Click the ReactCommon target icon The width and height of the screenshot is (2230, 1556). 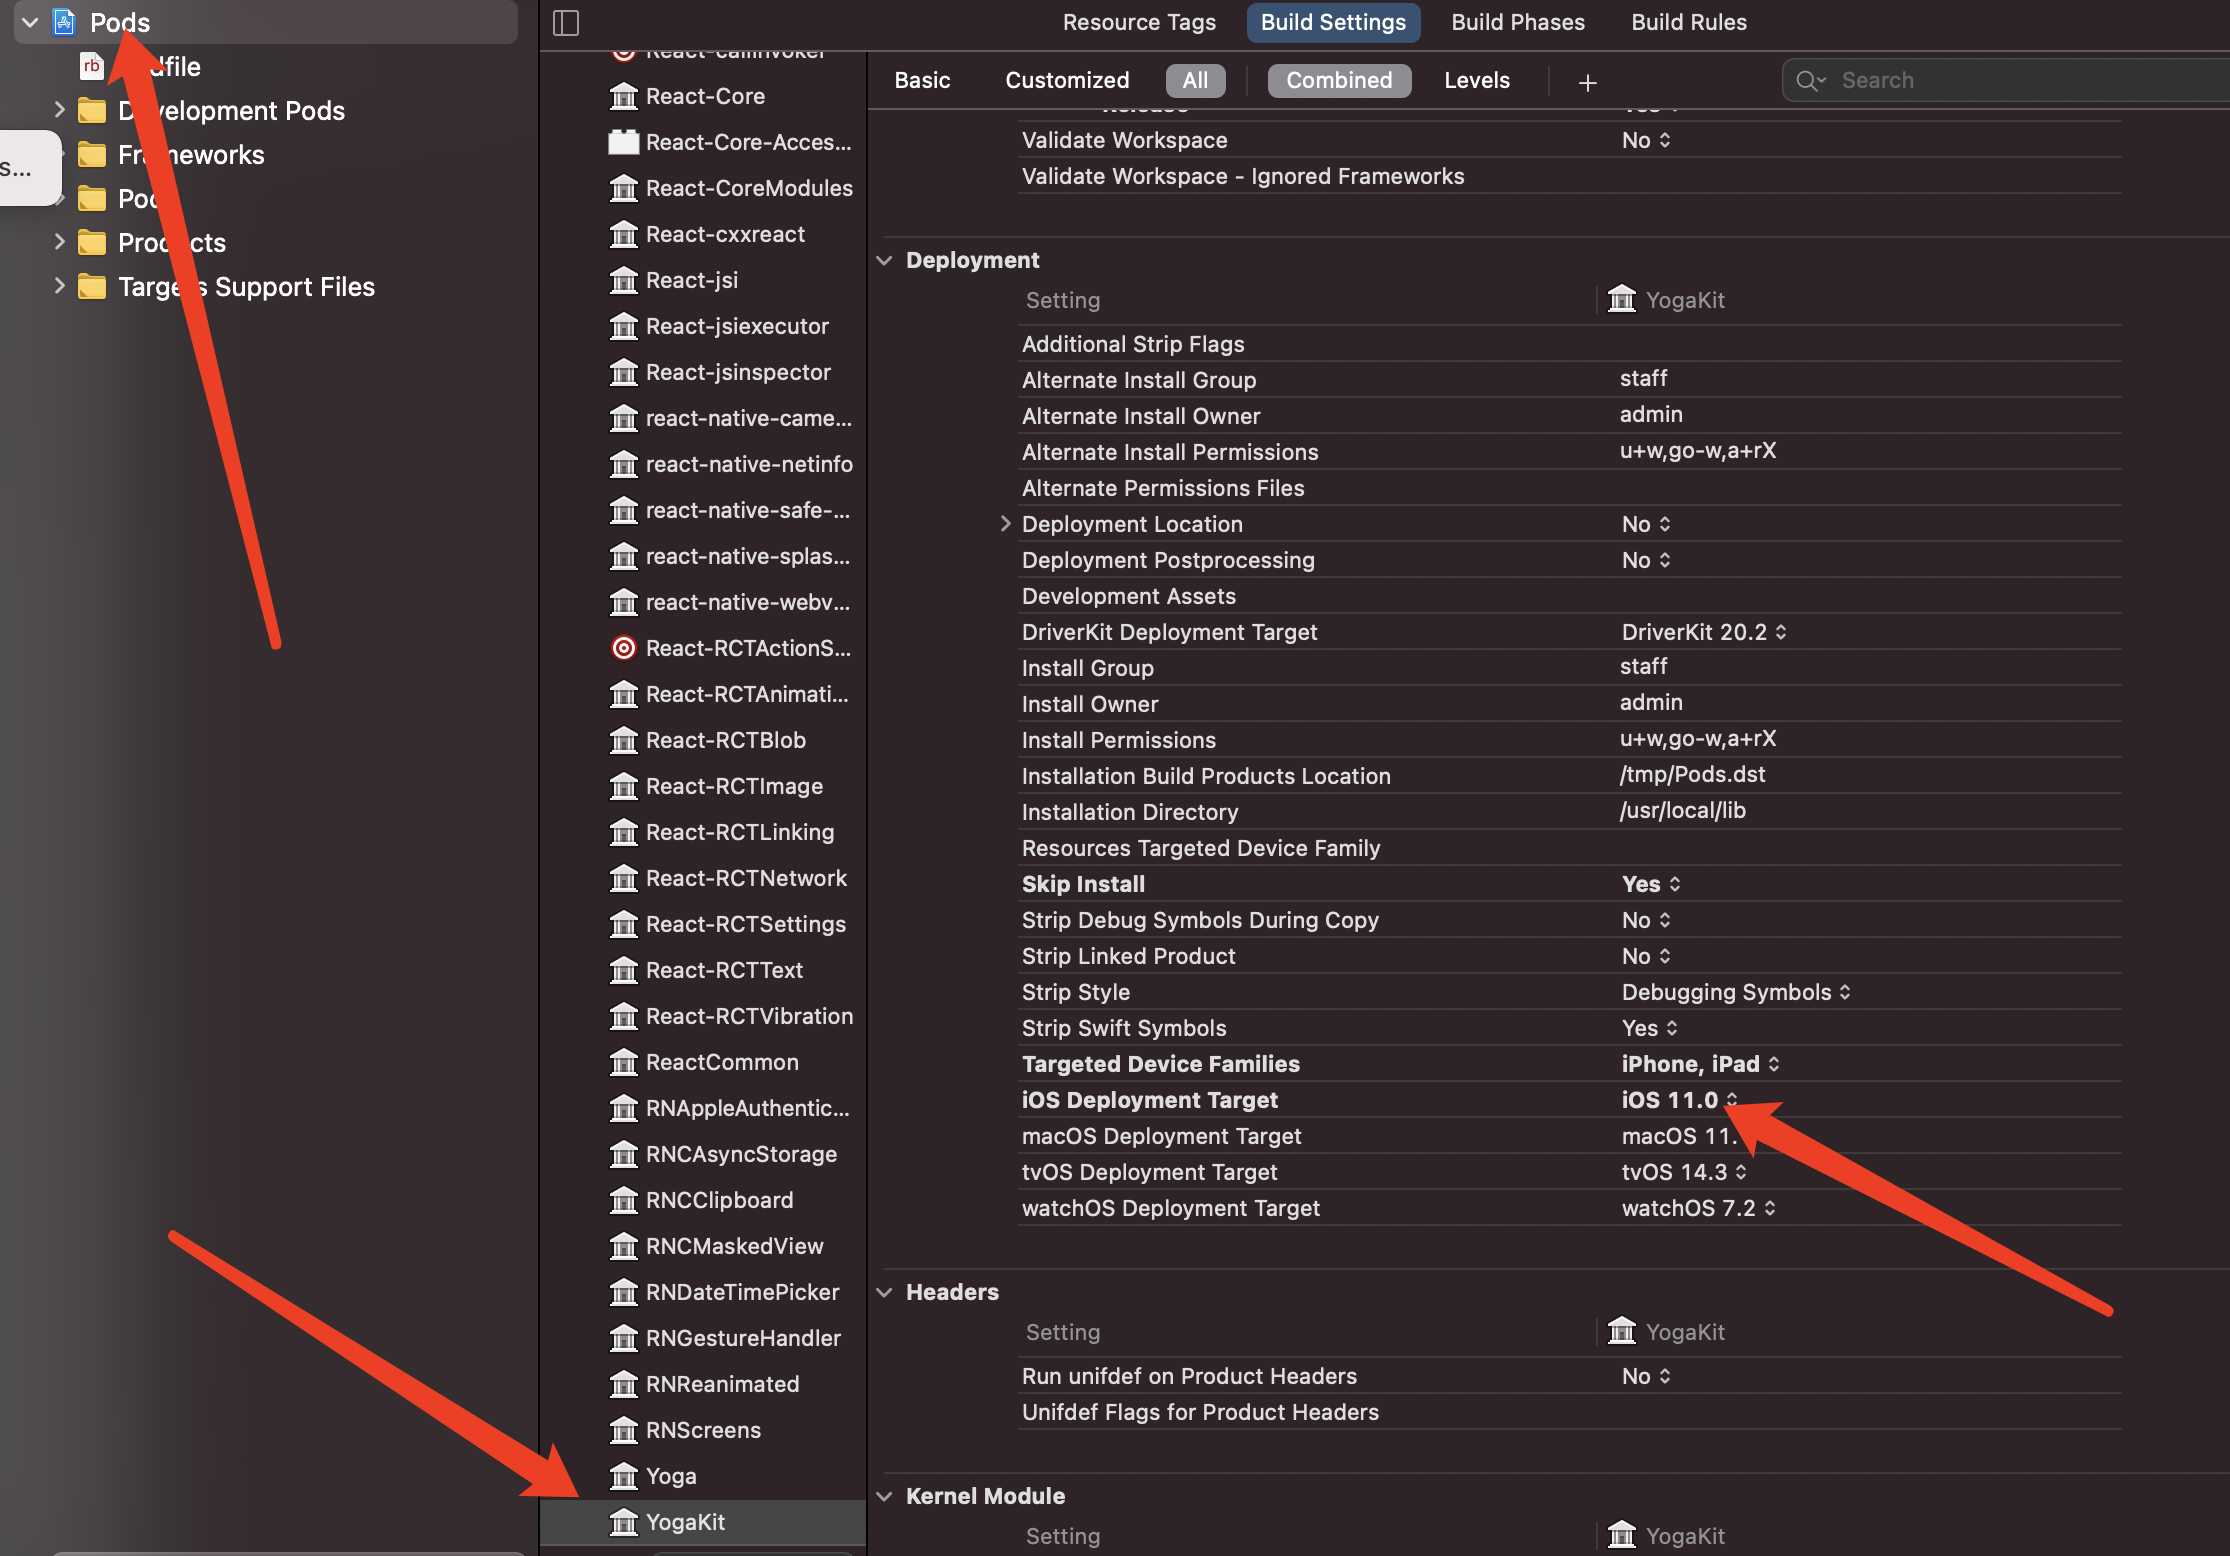[624, 1062]
